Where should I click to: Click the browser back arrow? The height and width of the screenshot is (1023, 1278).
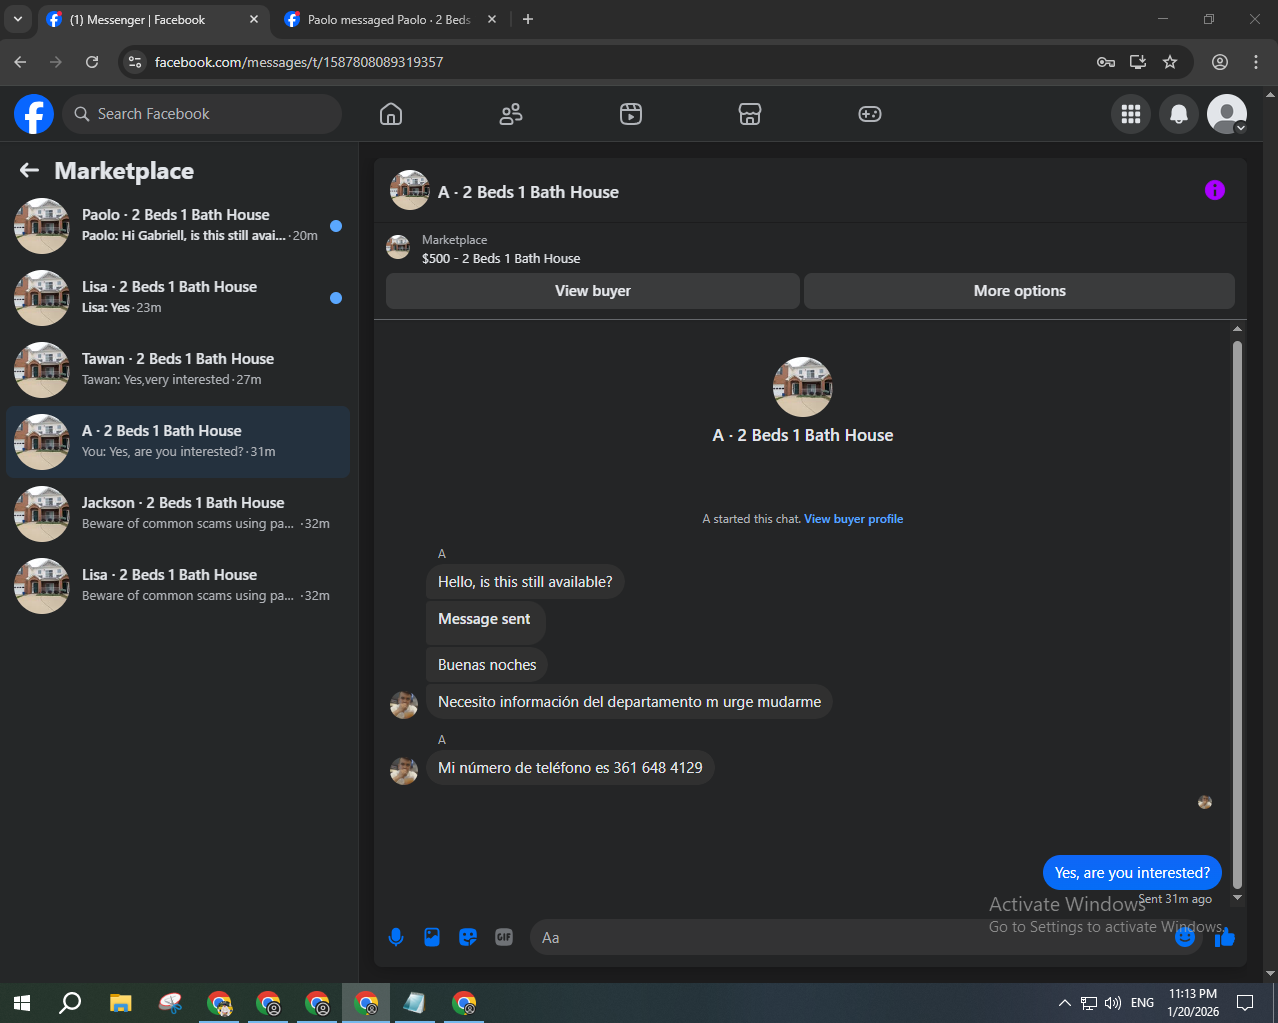tap(20, 62)
